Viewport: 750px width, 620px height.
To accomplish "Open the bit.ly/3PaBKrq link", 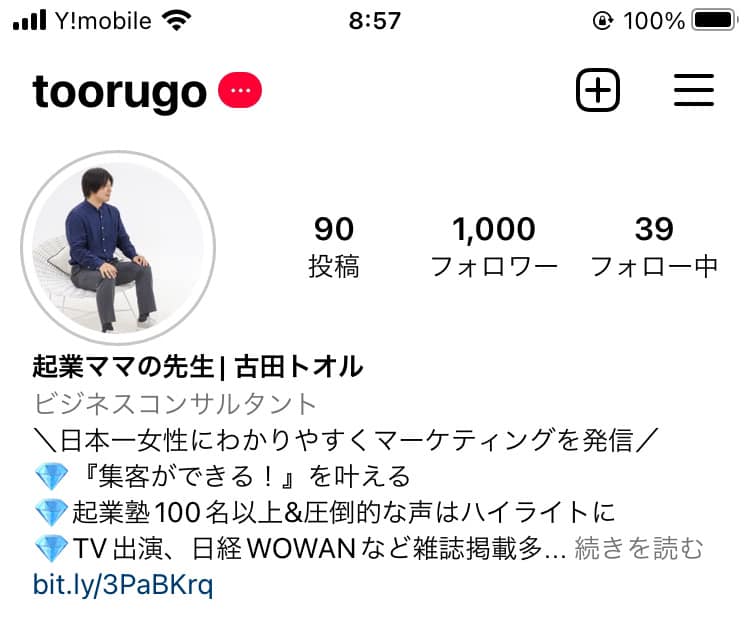I will click(123, 585).
